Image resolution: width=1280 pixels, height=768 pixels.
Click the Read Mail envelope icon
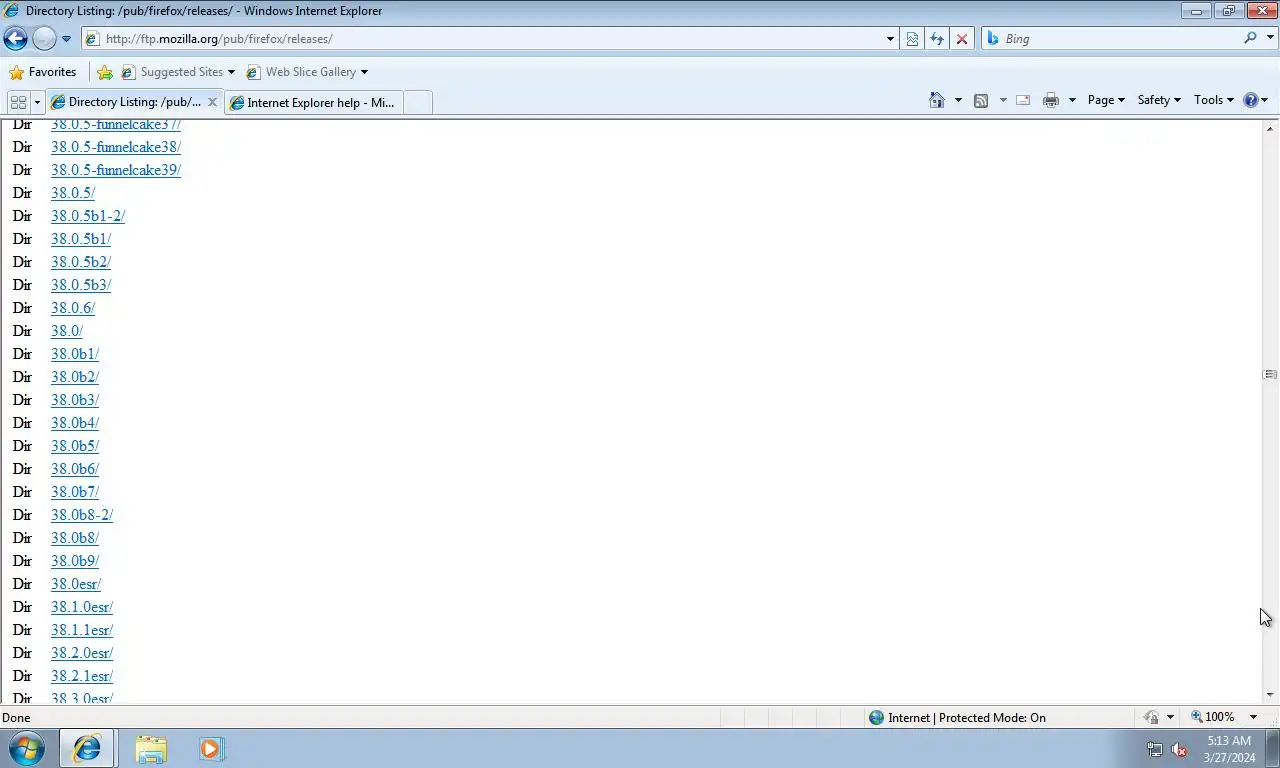tap(1023, 100)
